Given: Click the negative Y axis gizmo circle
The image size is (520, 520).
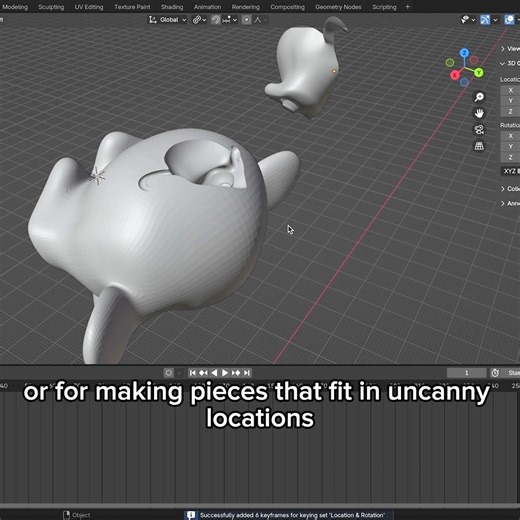Looking at the screenshot, I should point(450,62).
